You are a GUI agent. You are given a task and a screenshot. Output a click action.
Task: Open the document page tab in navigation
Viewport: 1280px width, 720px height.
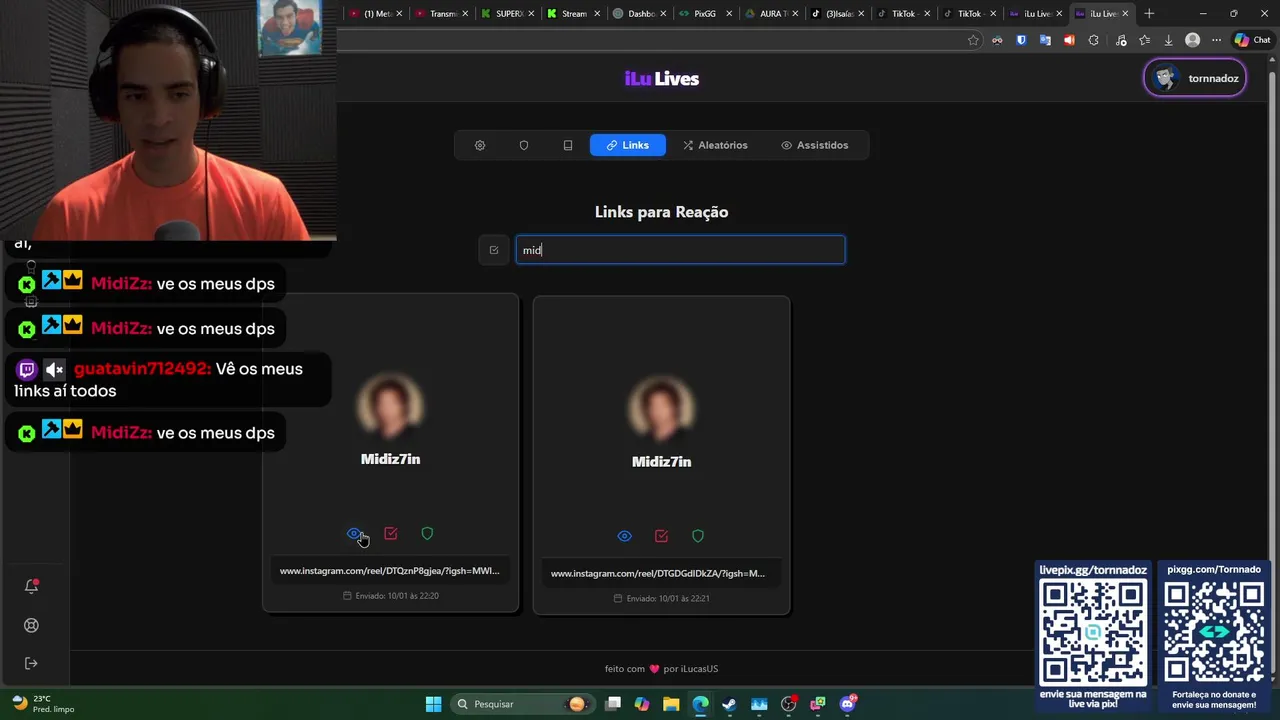568,145
